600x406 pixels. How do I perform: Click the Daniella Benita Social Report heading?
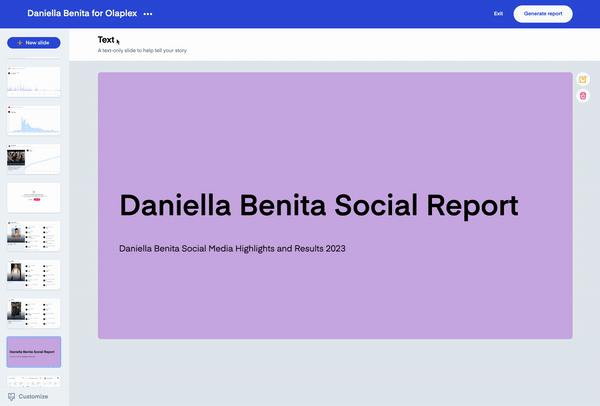tap(319, 205)
